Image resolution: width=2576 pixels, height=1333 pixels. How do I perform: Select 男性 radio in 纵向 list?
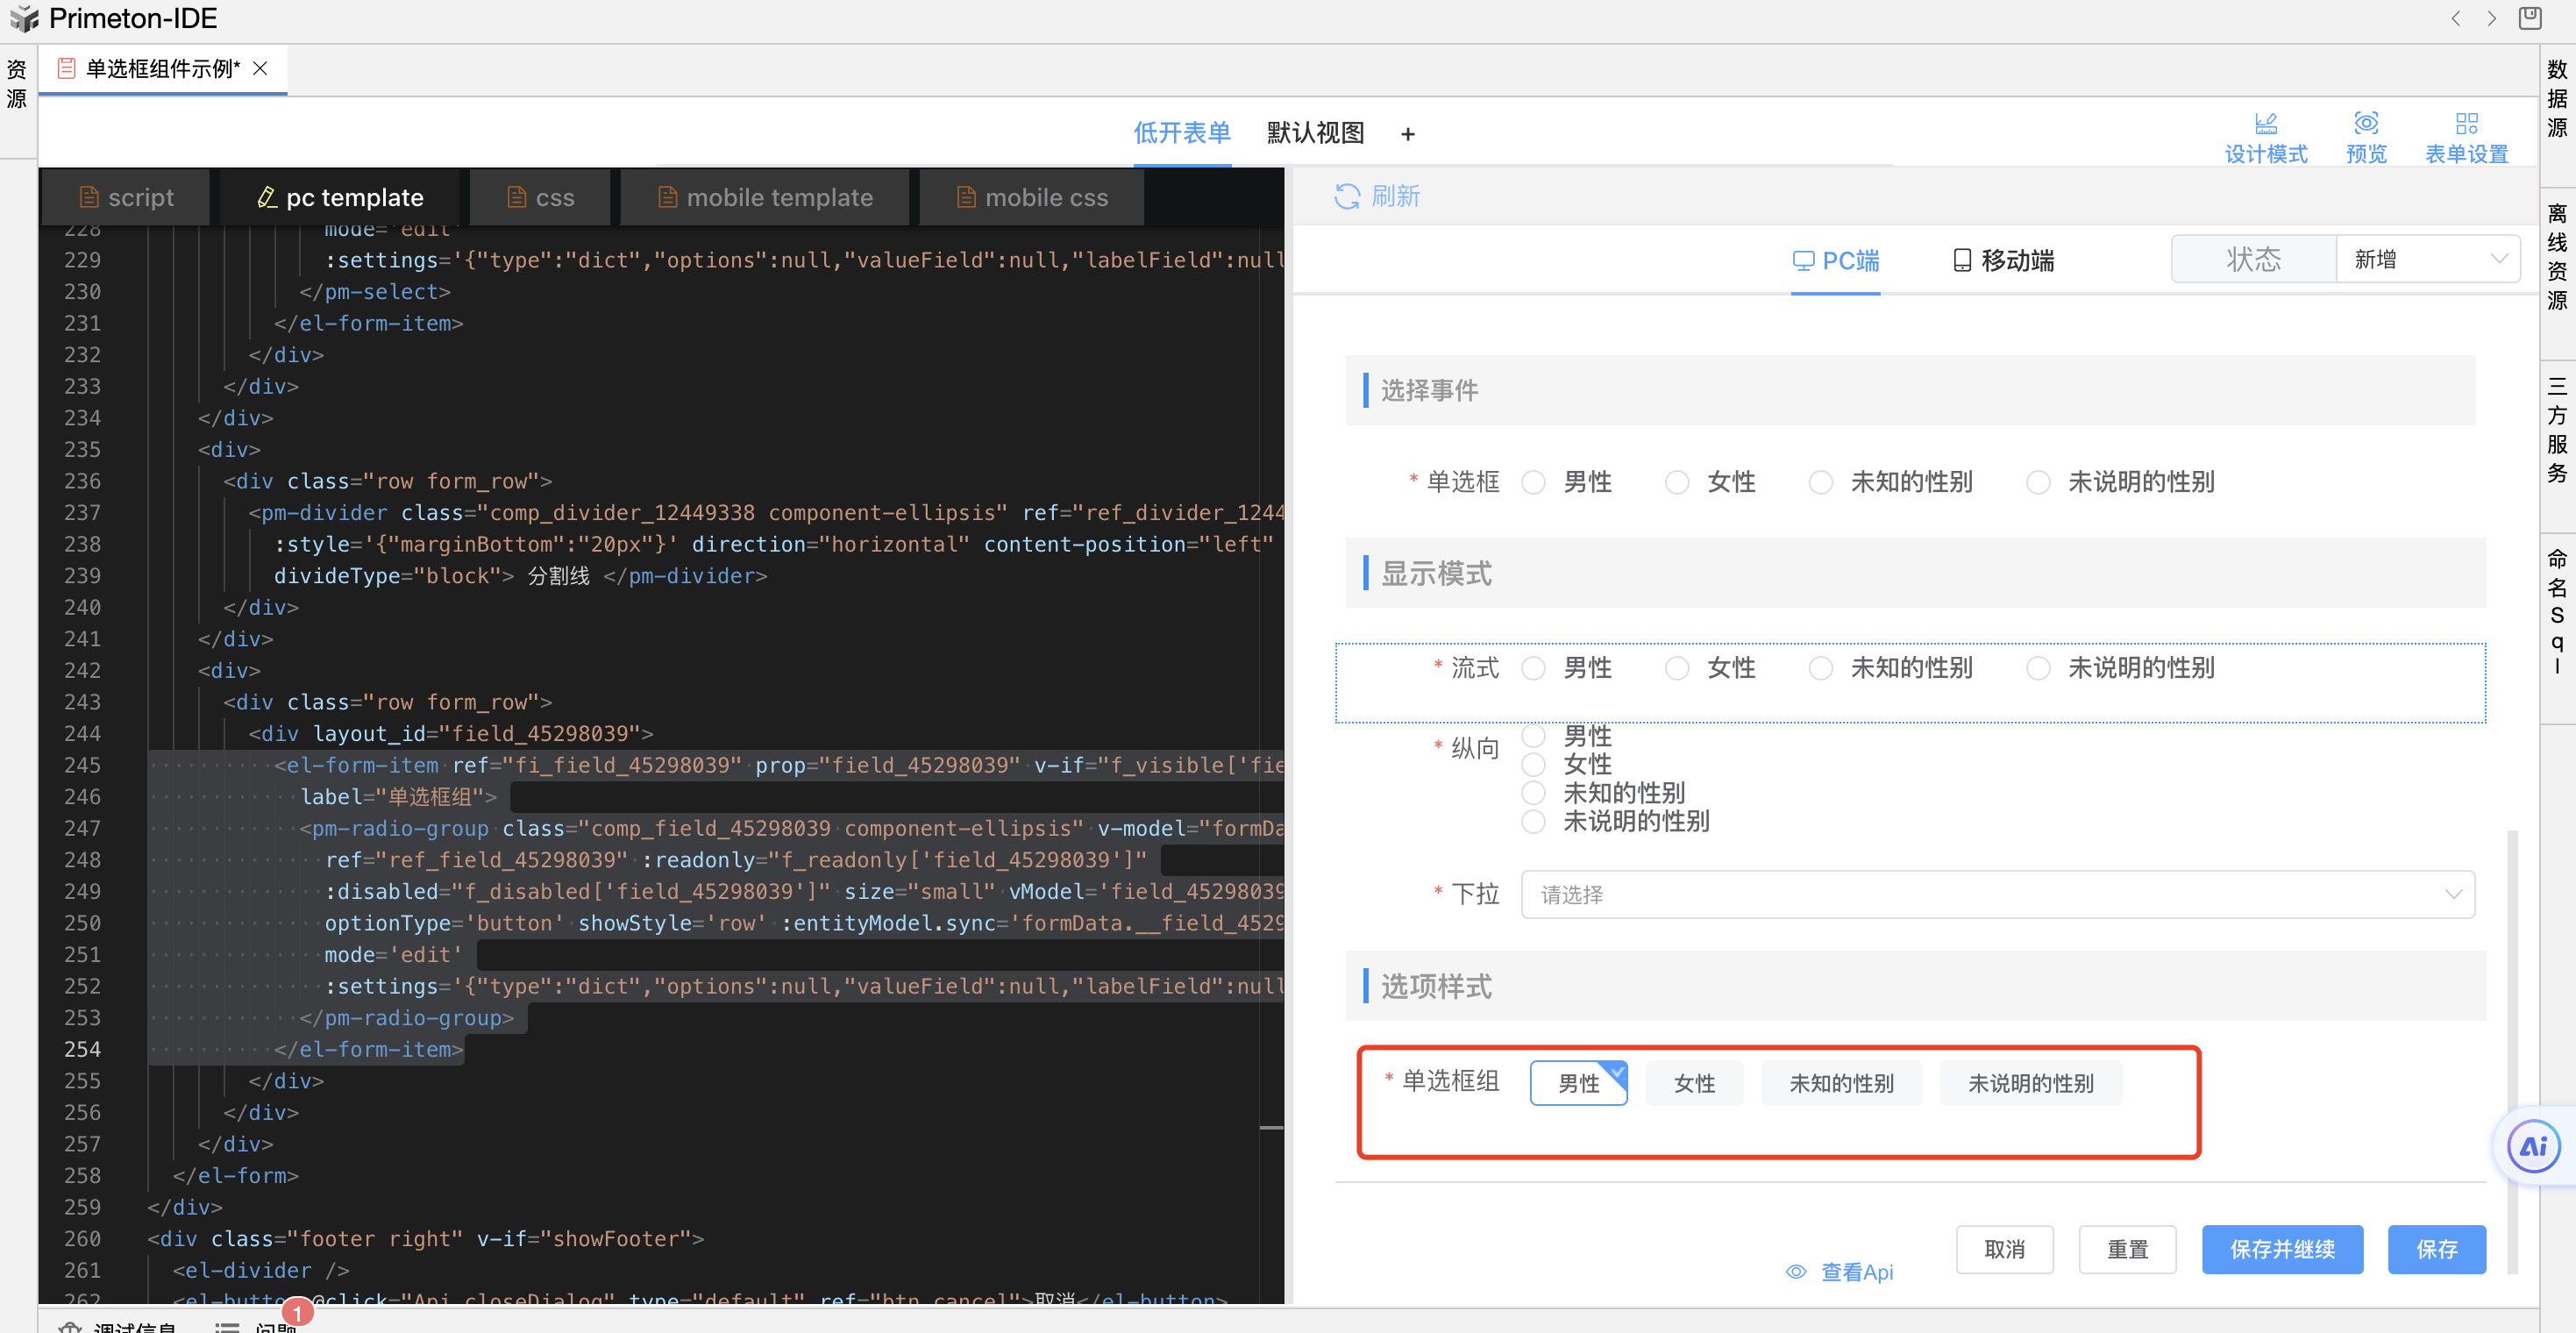coord(1533,736)
